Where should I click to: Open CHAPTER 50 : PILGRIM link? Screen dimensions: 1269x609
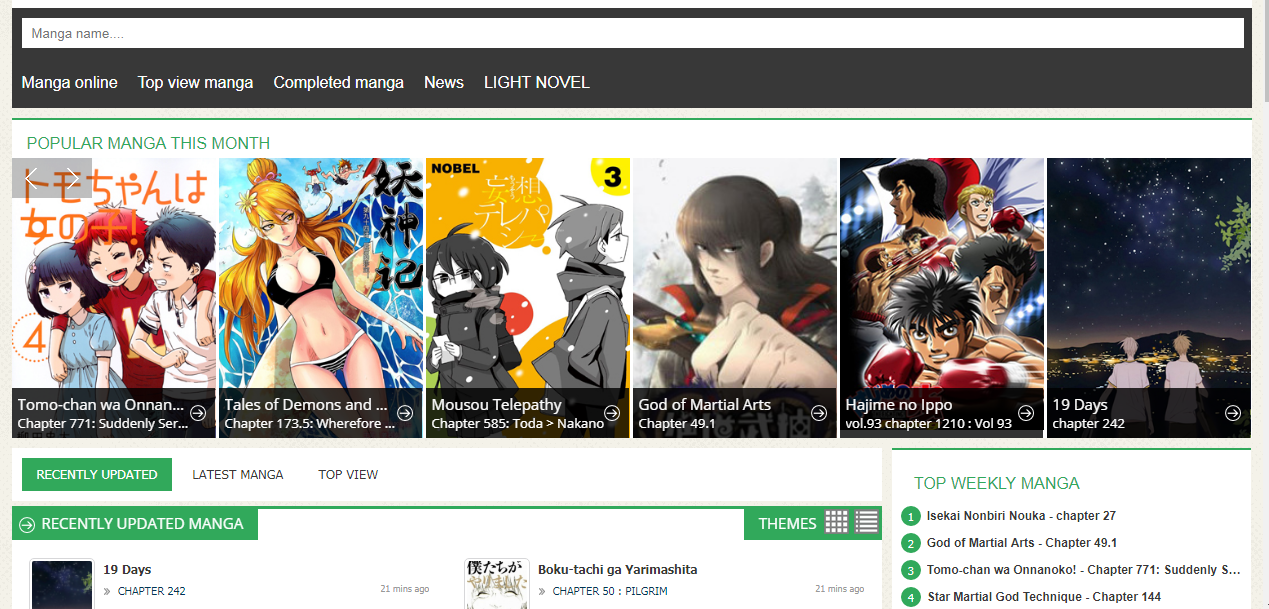610,592
